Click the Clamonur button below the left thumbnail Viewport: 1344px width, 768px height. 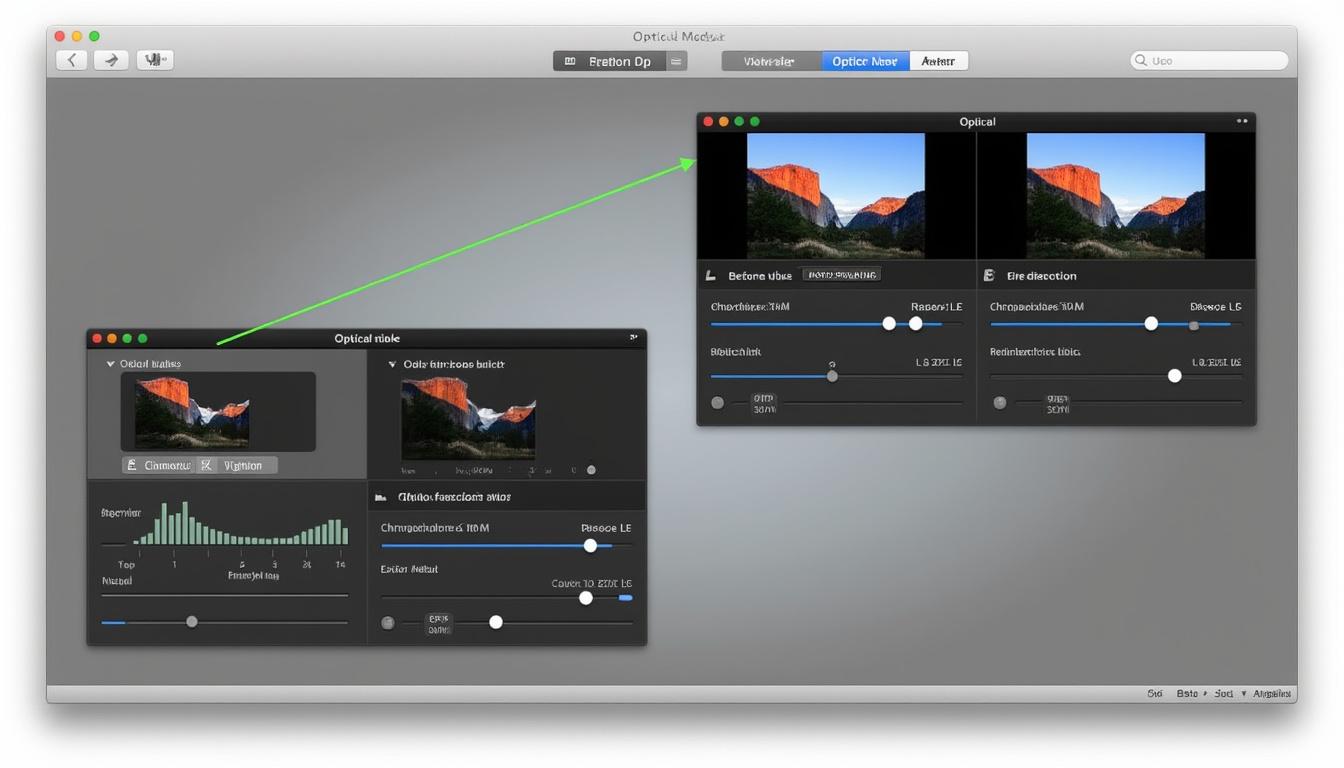click(159, 465)
